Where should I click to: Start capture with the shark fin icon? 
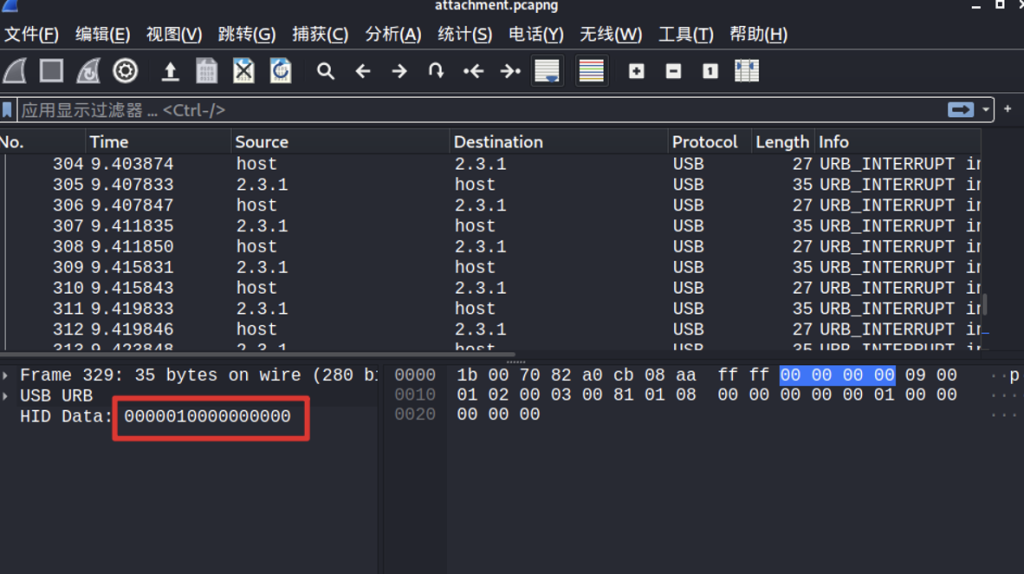(15, 71)
